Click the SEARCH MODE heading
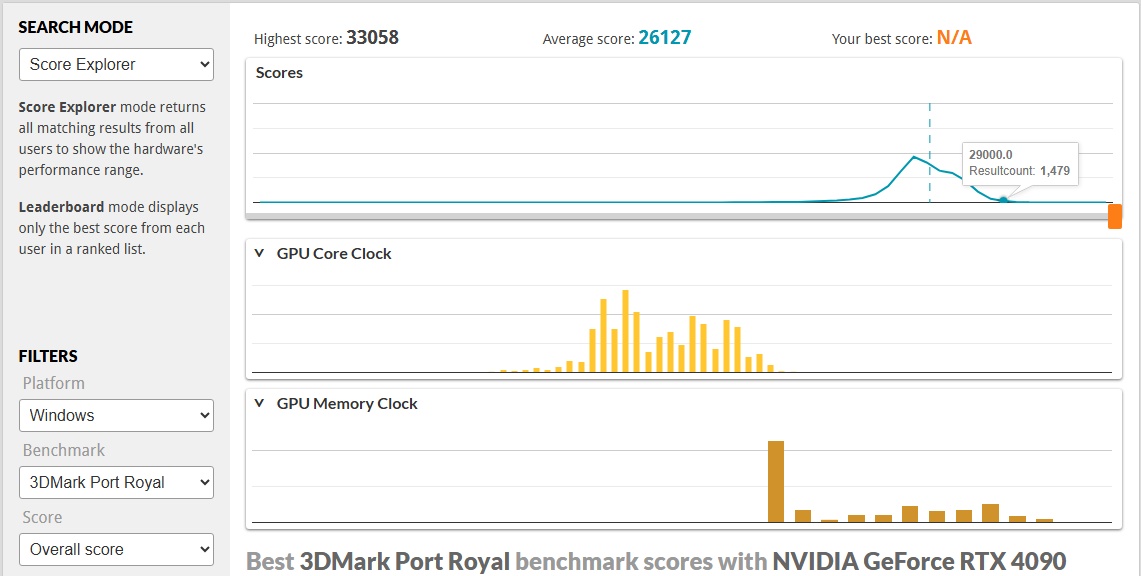 76,28
